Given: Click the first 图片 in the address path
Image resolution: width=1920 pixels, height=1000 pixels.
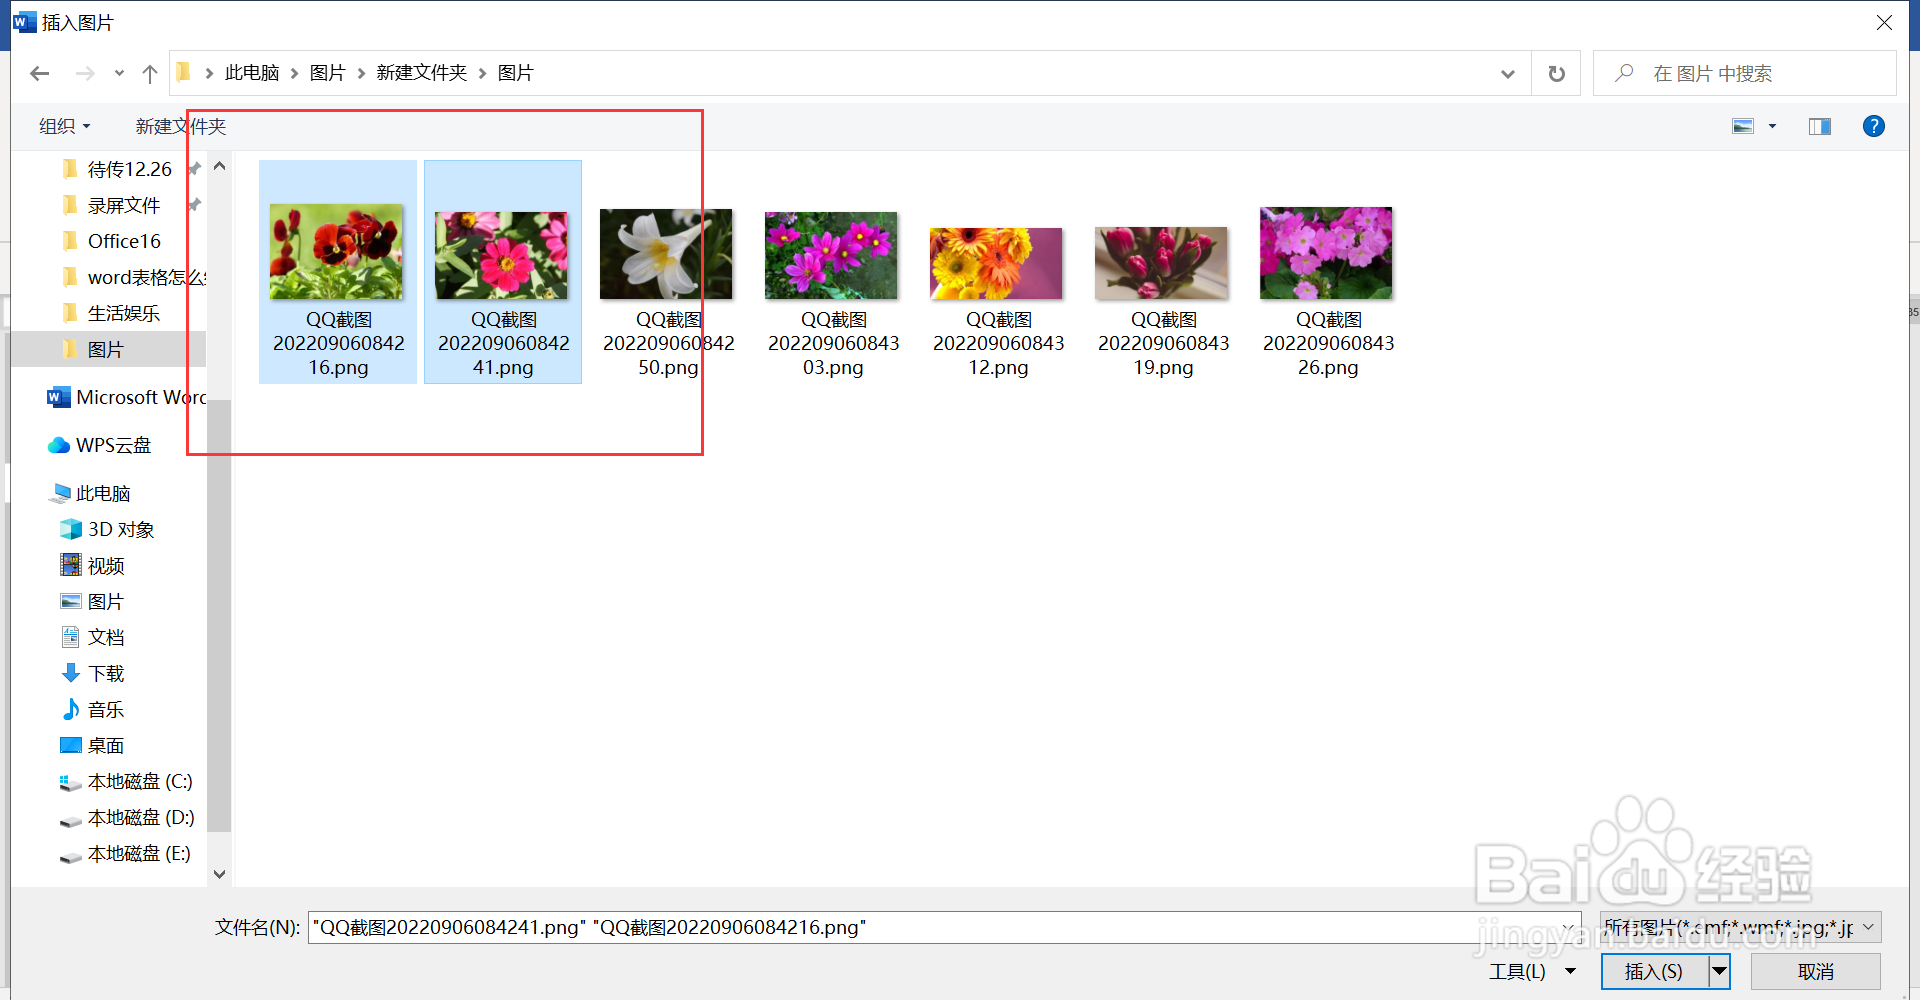Looking at the screenshot, I should 327,73.
